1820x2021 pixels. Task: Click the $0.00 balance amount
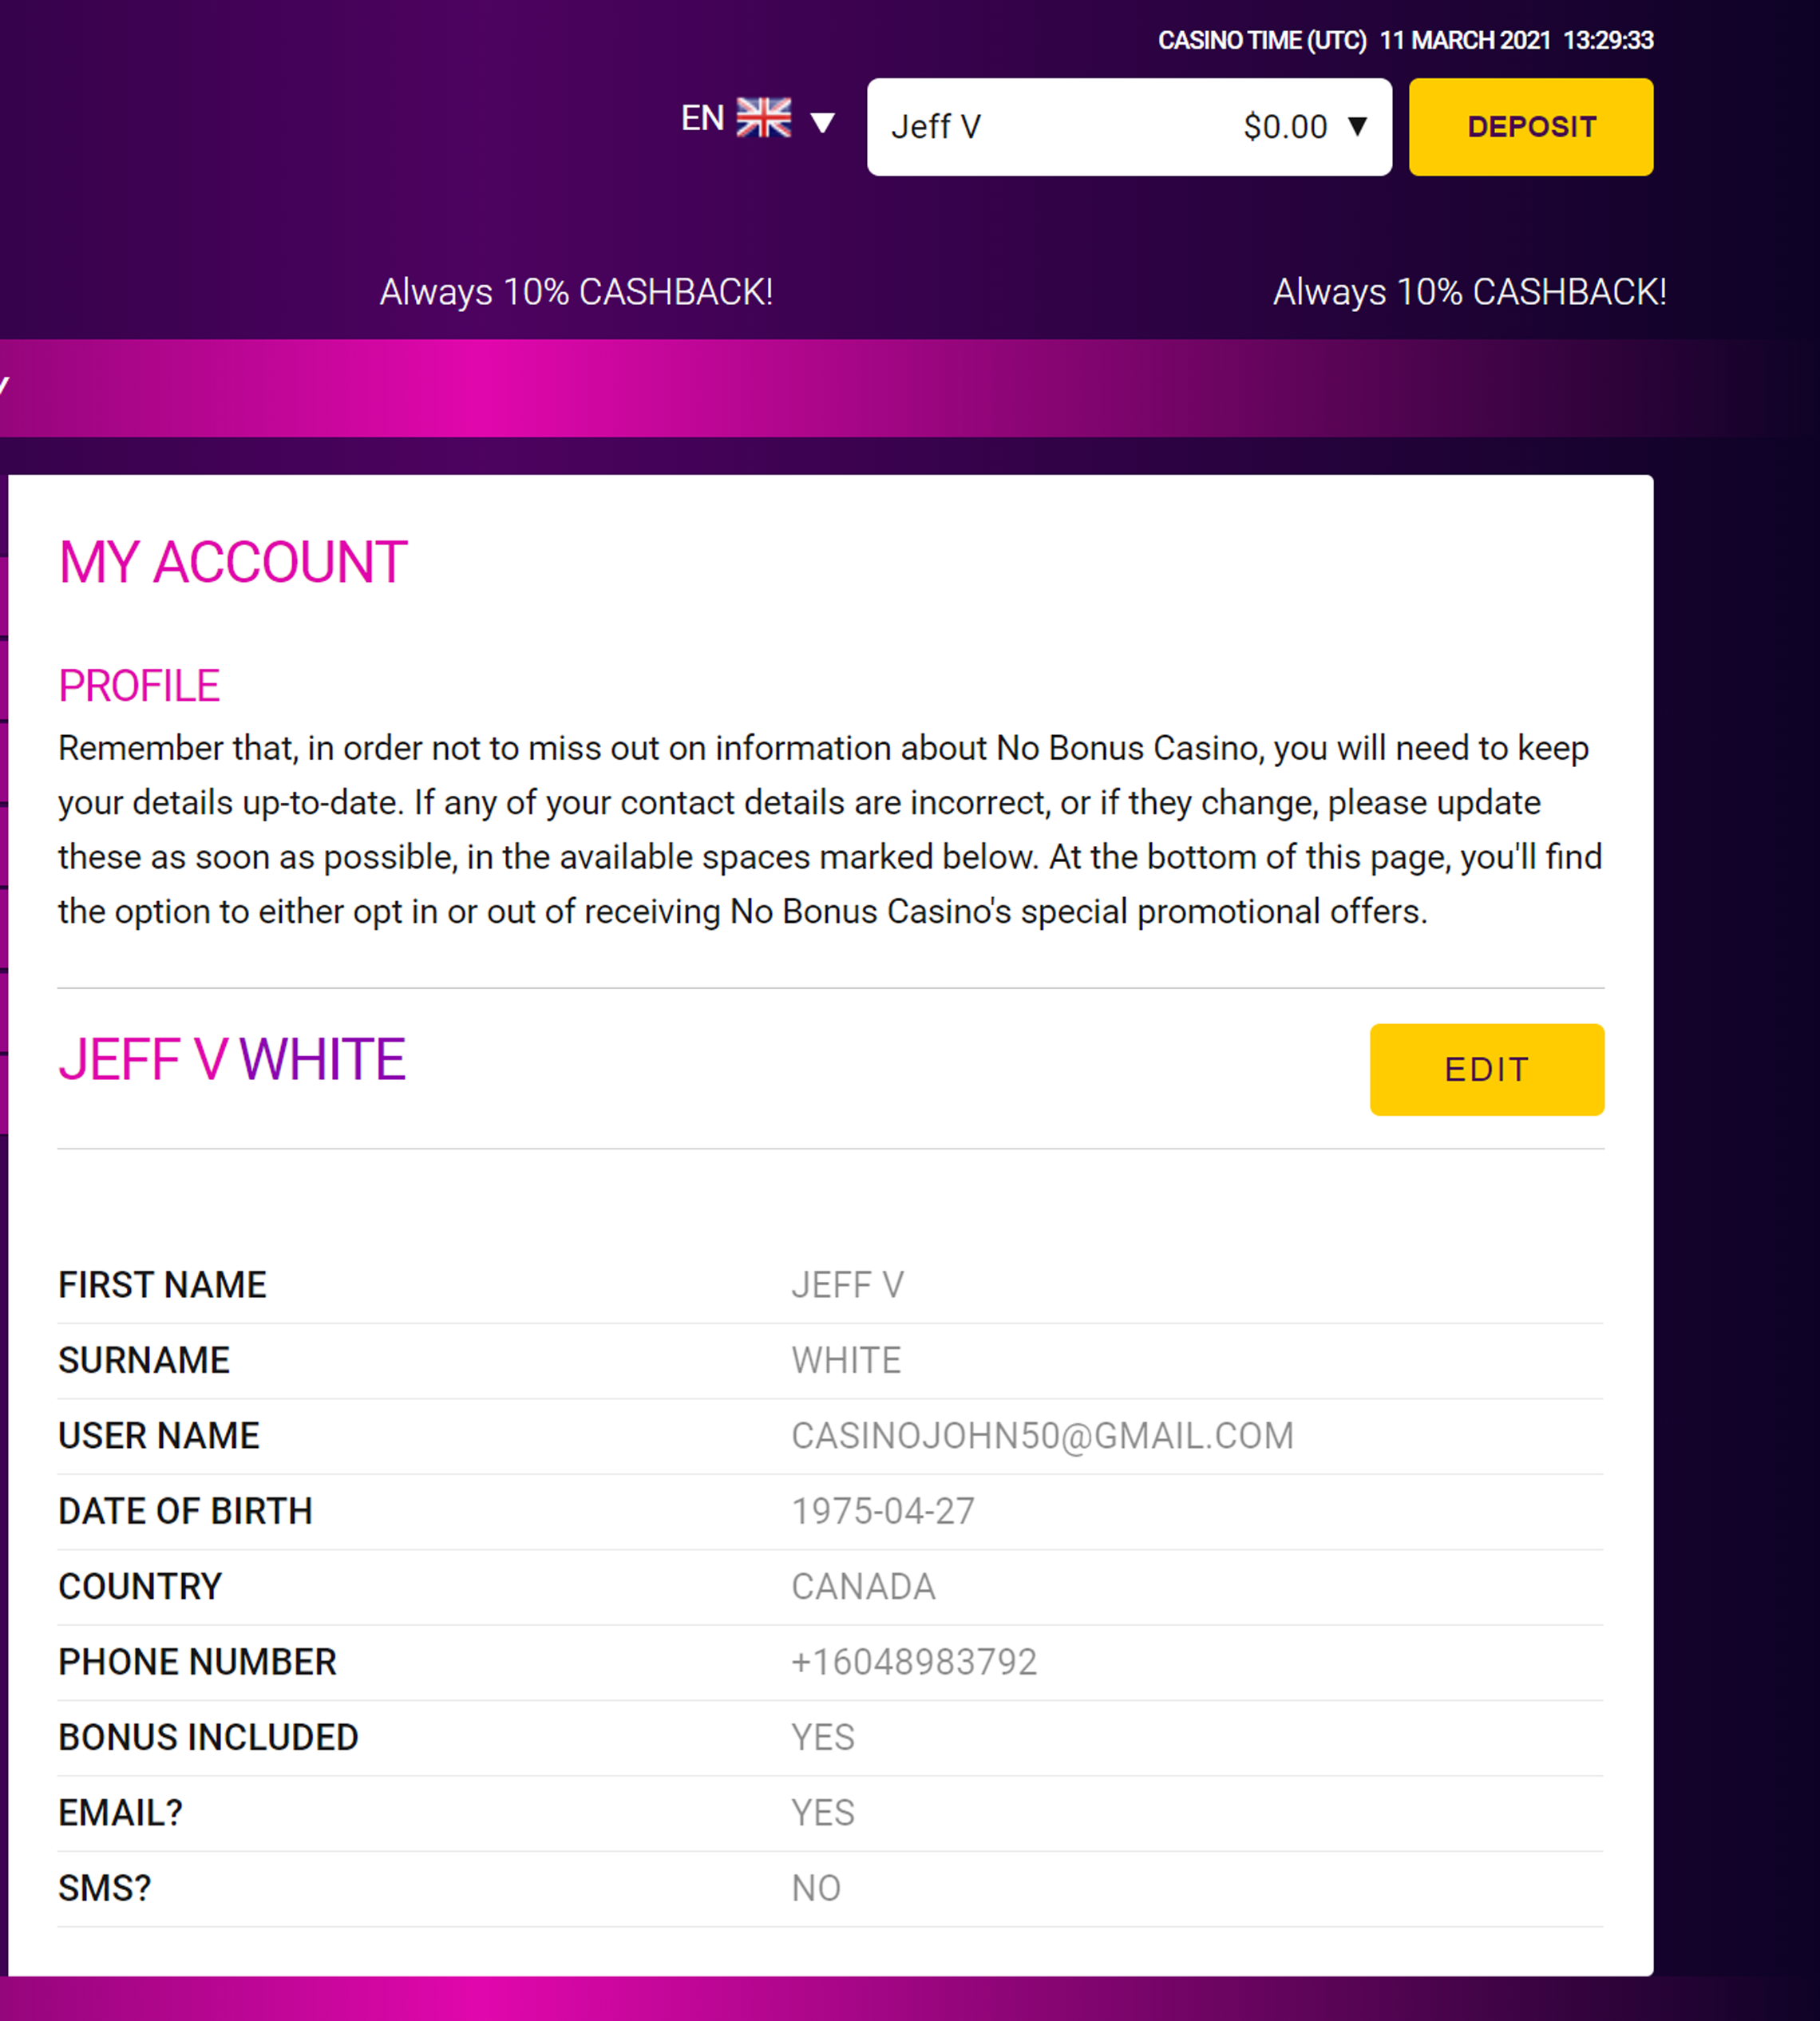(x=1285, y=127)
